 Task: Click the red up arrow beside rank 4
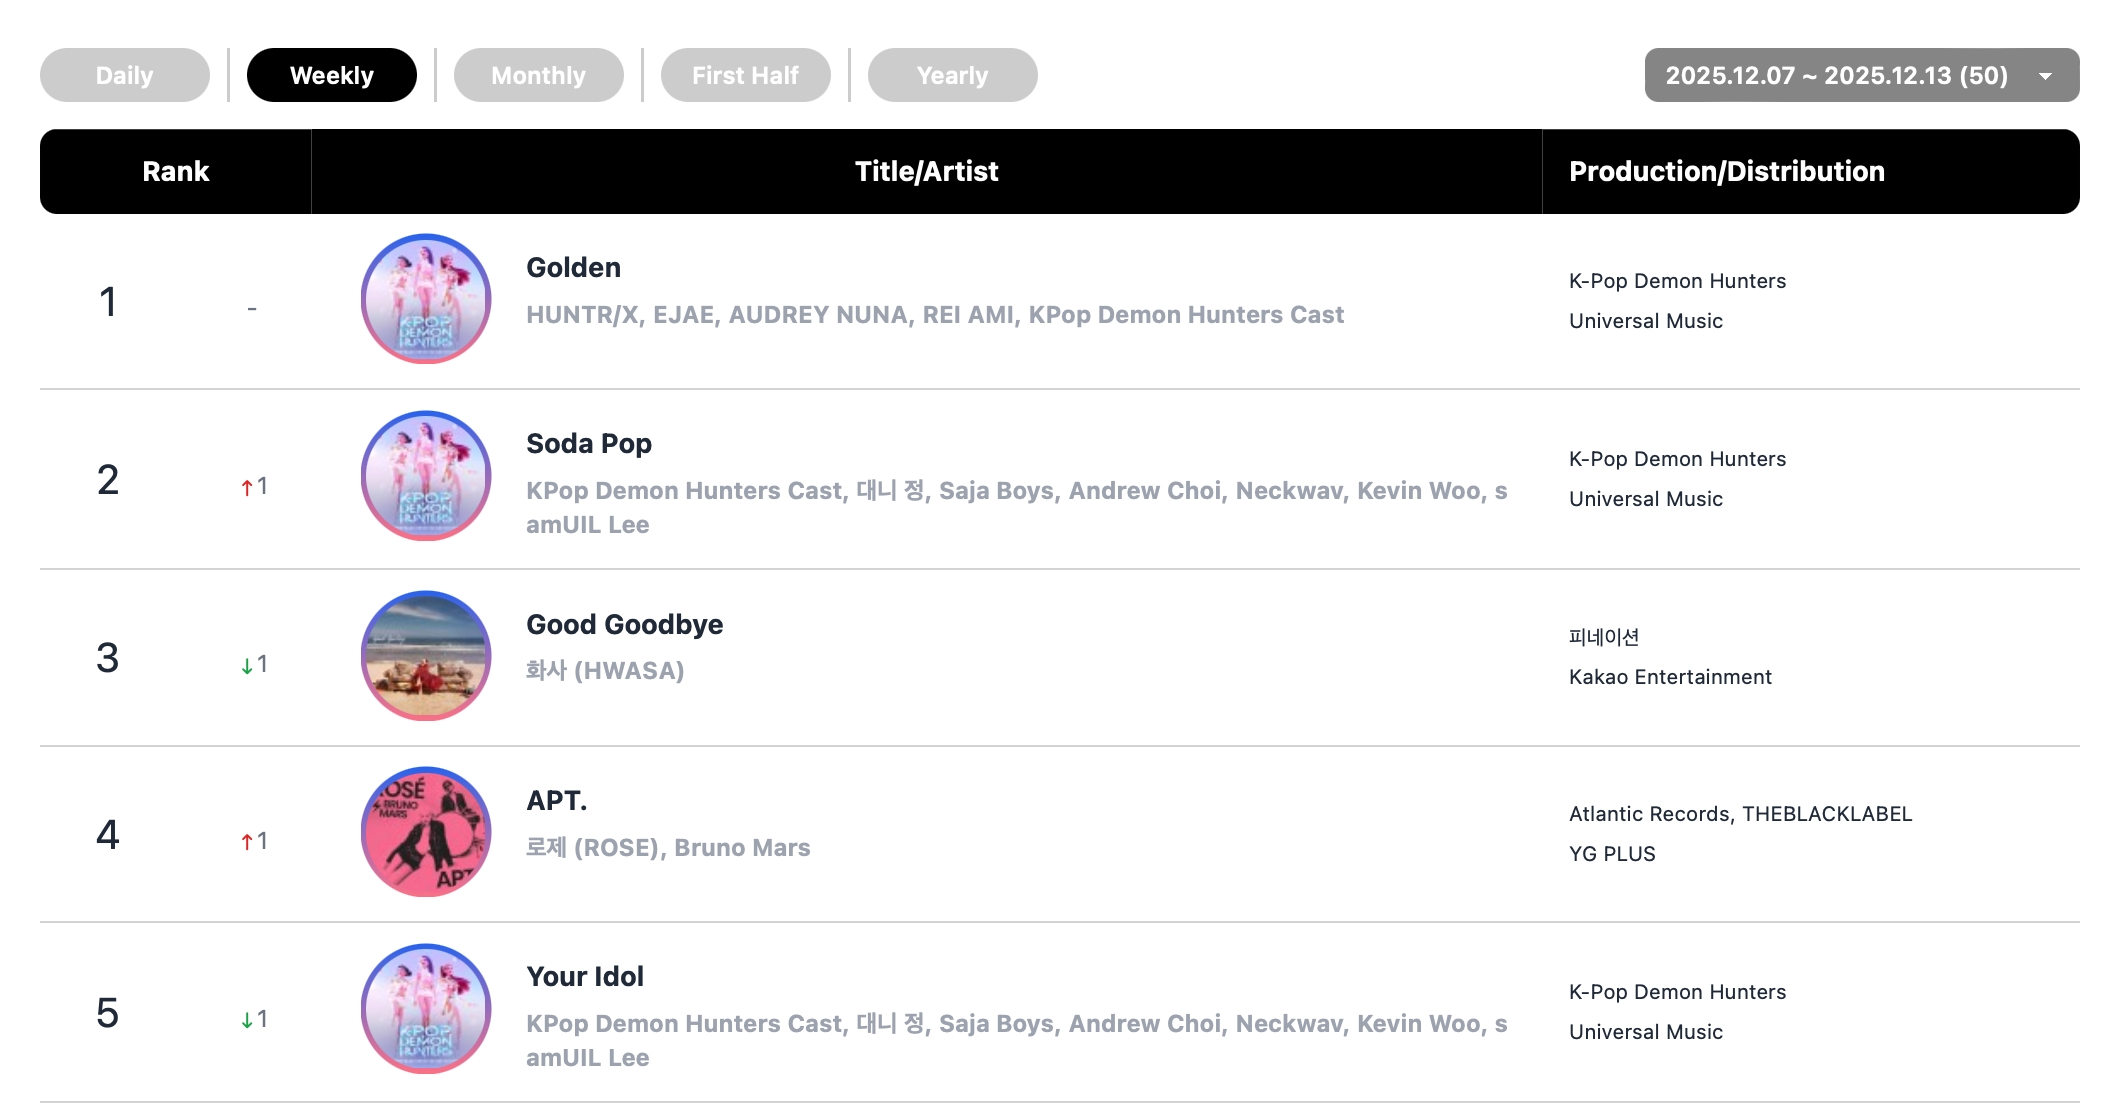(247, 842)
